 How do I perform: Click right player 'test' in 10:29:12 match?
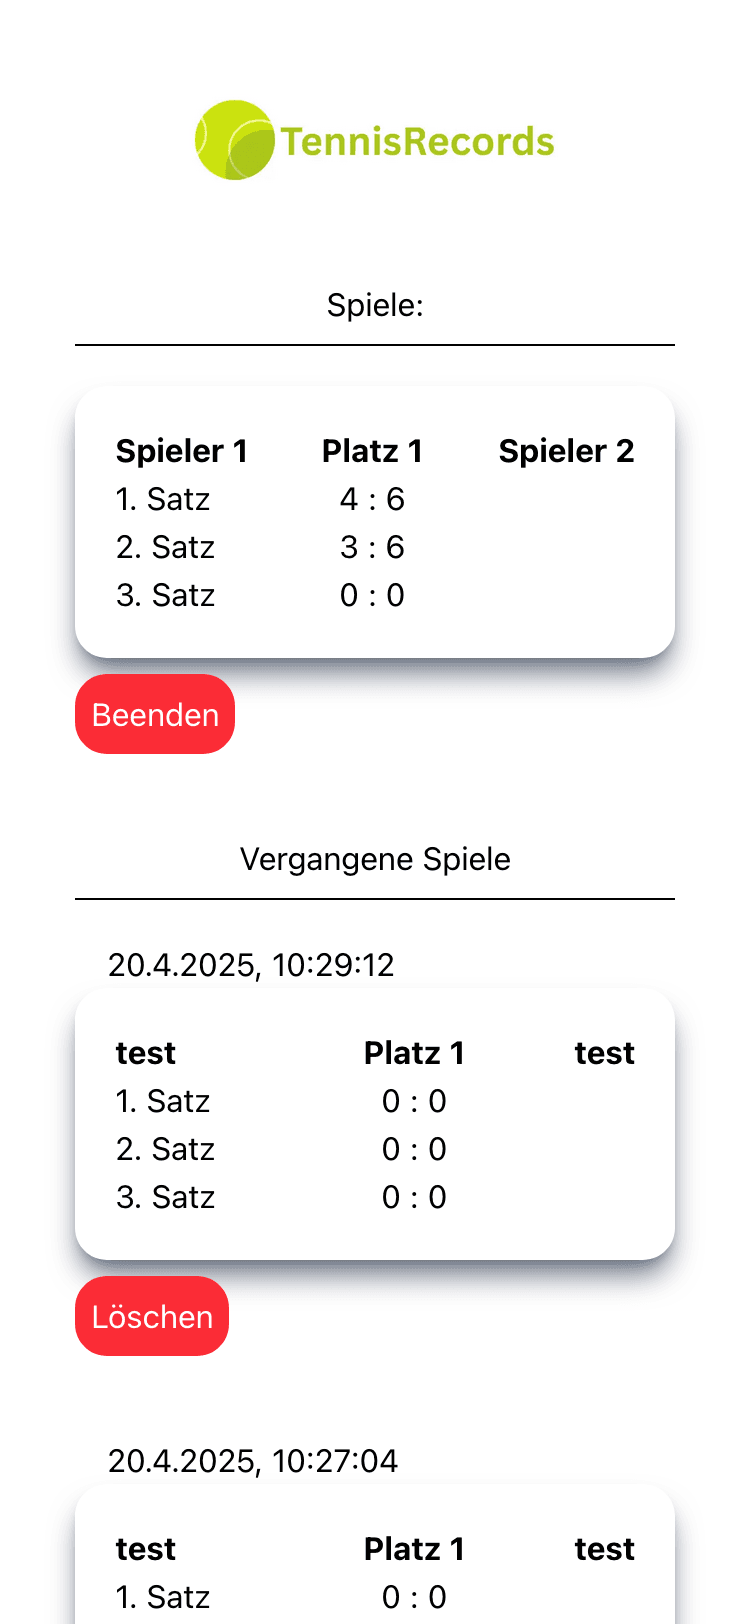[x=604, y=1053]
